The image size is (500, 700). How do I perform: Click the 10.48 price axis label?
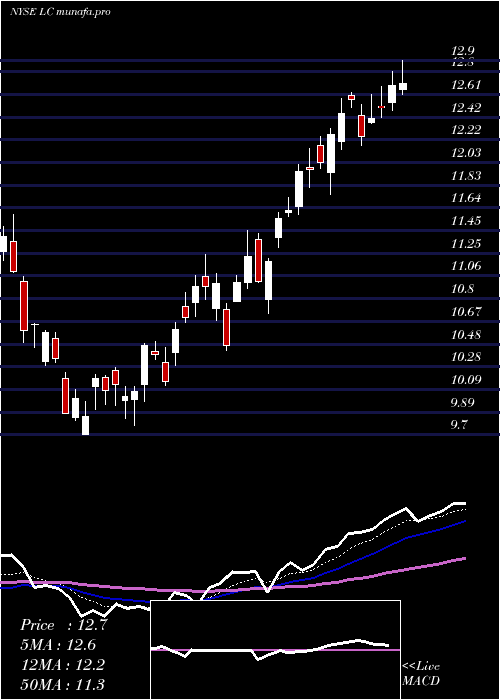tap(467, 335)
